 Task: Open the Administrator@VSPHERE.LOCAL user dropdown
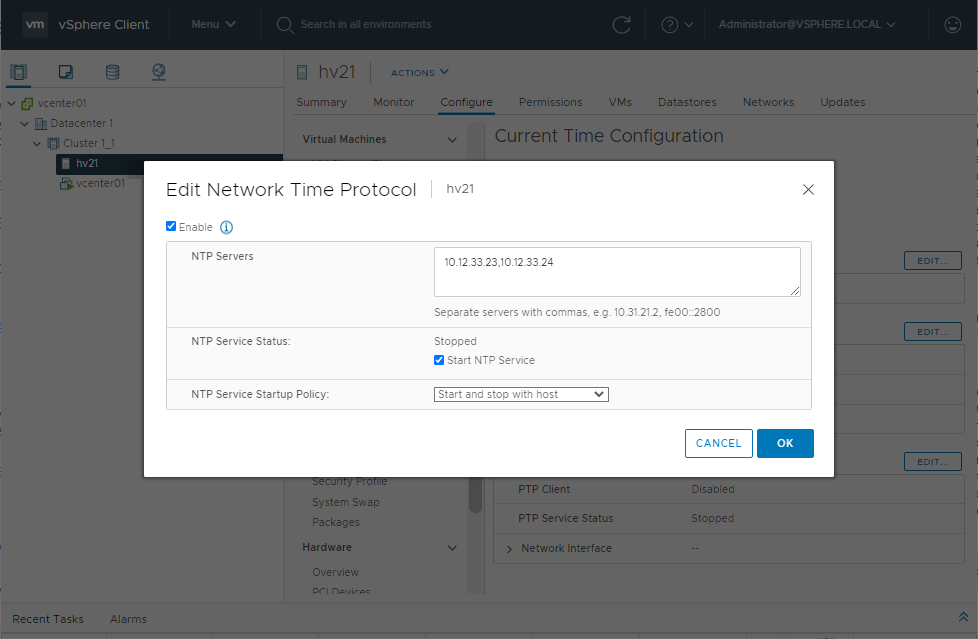(806, 24)
